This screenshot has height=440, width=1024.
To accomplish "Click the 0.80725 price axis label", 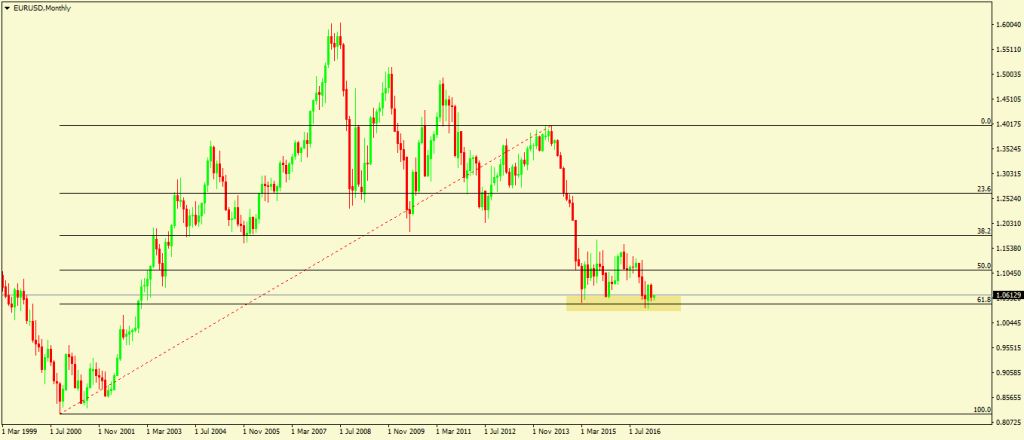I will (1007, 422).
